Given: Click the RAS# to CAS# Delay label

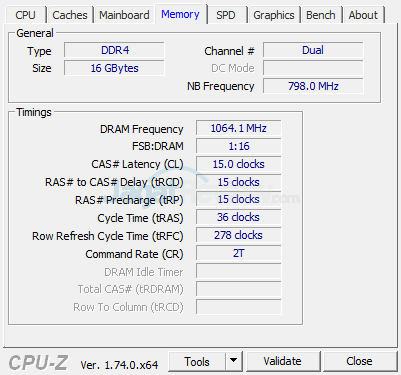Looking at the screenshot, I should [114, 182].
